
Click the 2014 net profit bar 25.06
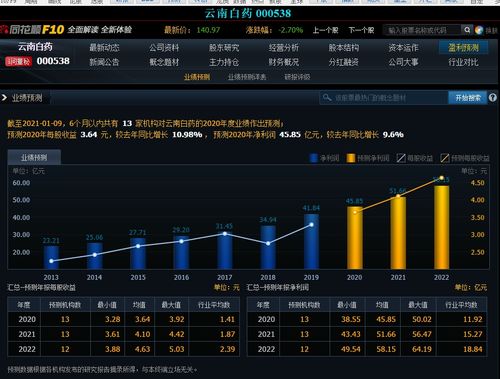pos(95,256)
